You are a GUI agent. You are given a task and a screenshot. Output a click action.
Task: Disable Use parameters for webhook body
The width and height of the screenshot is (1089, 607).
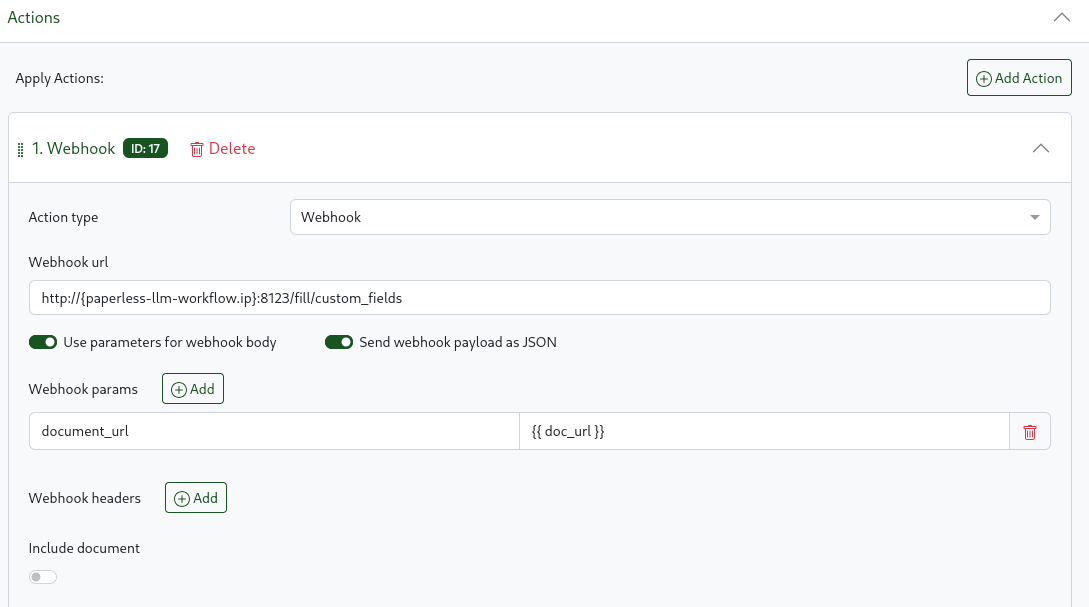coord(43,341)
